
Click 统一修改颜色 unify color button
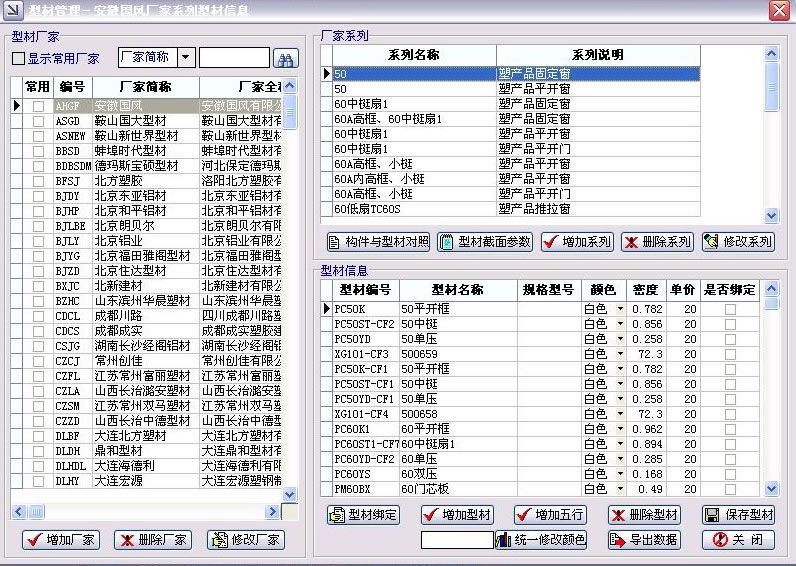(x=541, y=540)
